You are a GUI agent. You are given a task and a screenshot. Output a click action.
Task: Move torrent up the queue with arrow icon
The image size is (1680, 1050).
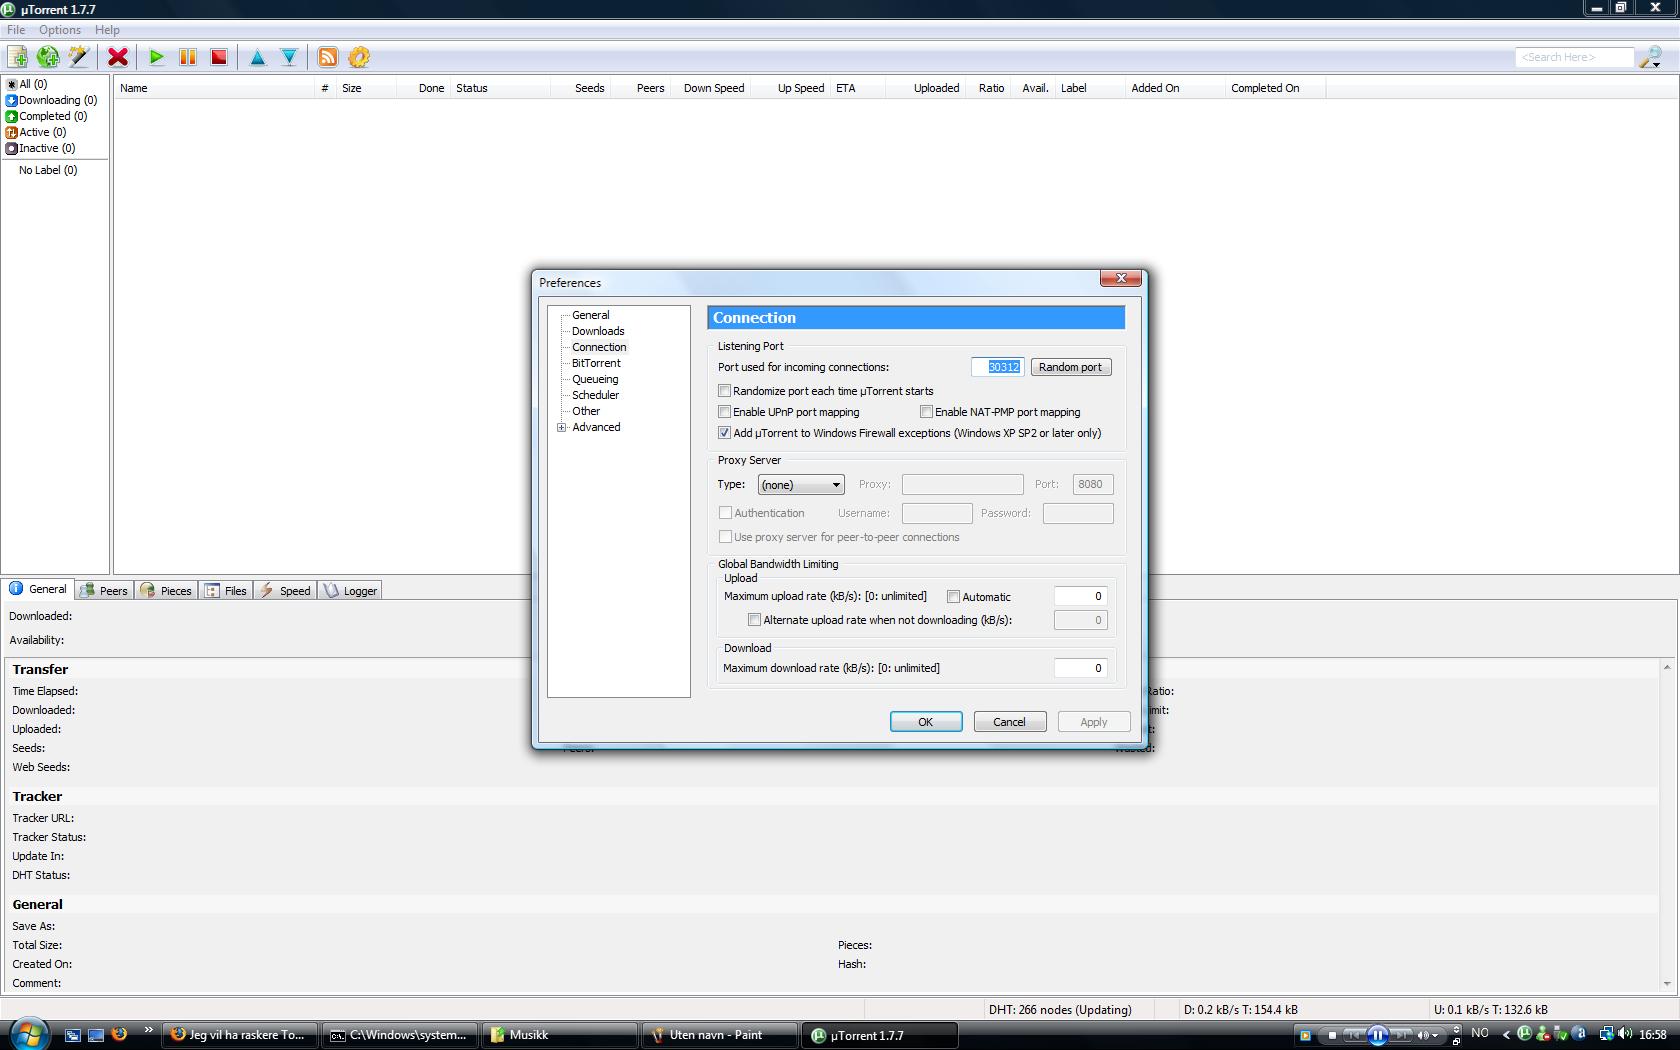point(258,57)
